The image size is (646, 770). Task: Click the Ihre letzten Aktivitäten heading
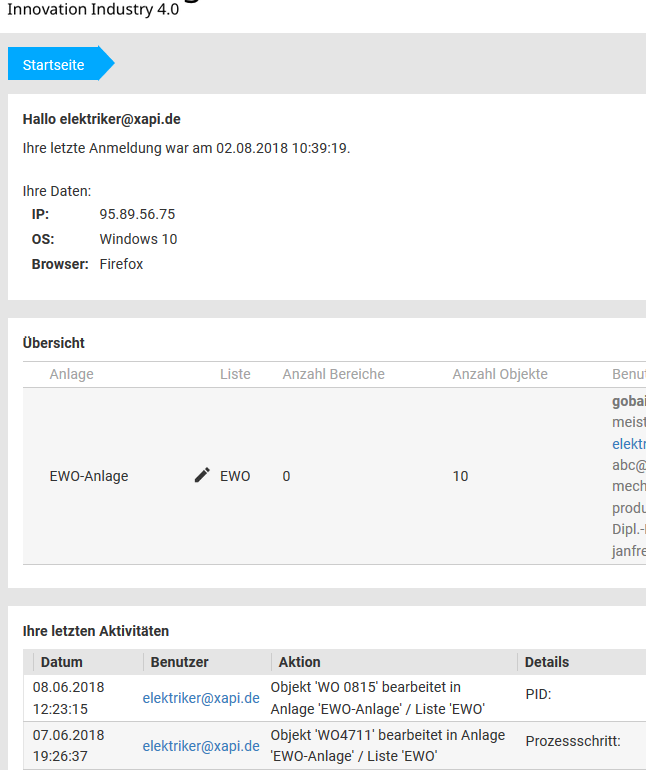[96, 631]
